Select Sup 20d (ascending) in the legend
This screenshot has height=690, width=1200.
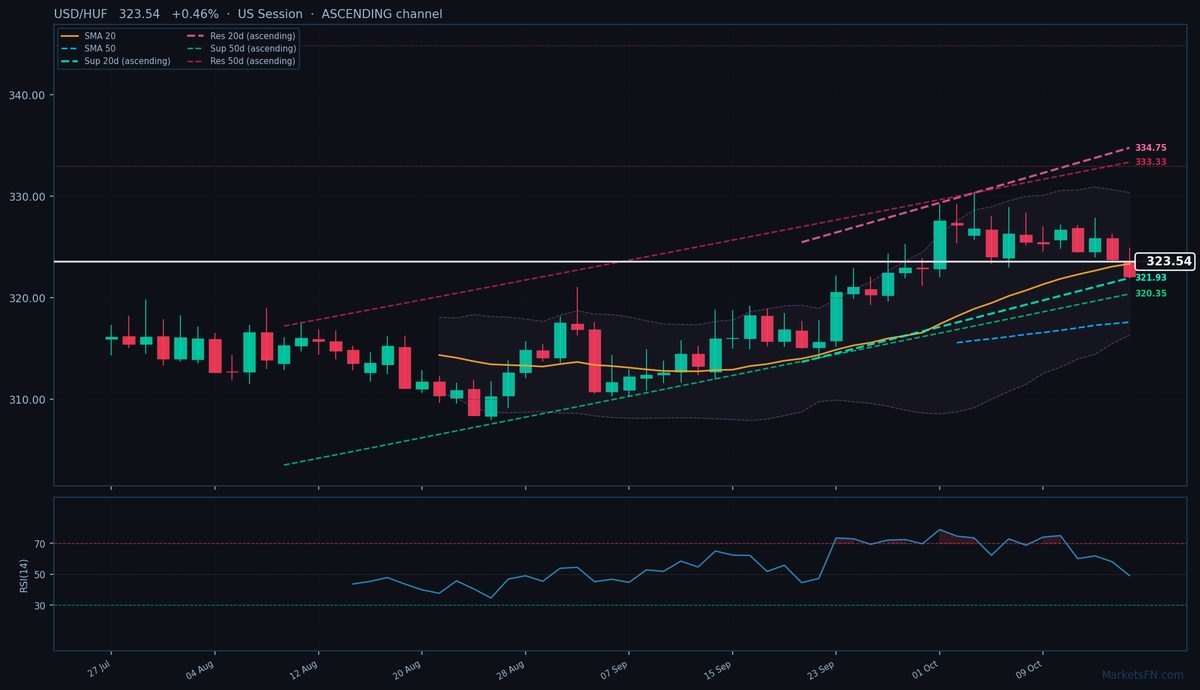pyautogui.click(x=115, y=61)
